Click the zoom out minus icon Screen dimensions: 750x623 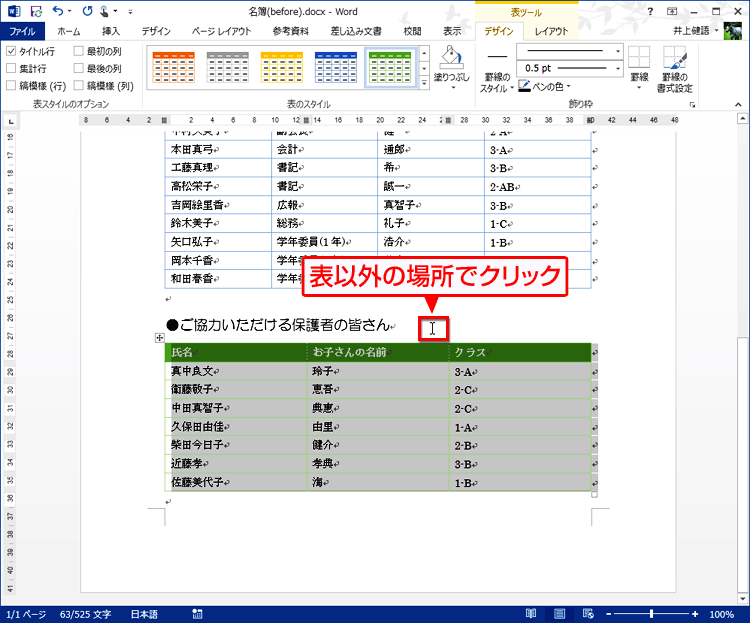[x=608, y=614]
